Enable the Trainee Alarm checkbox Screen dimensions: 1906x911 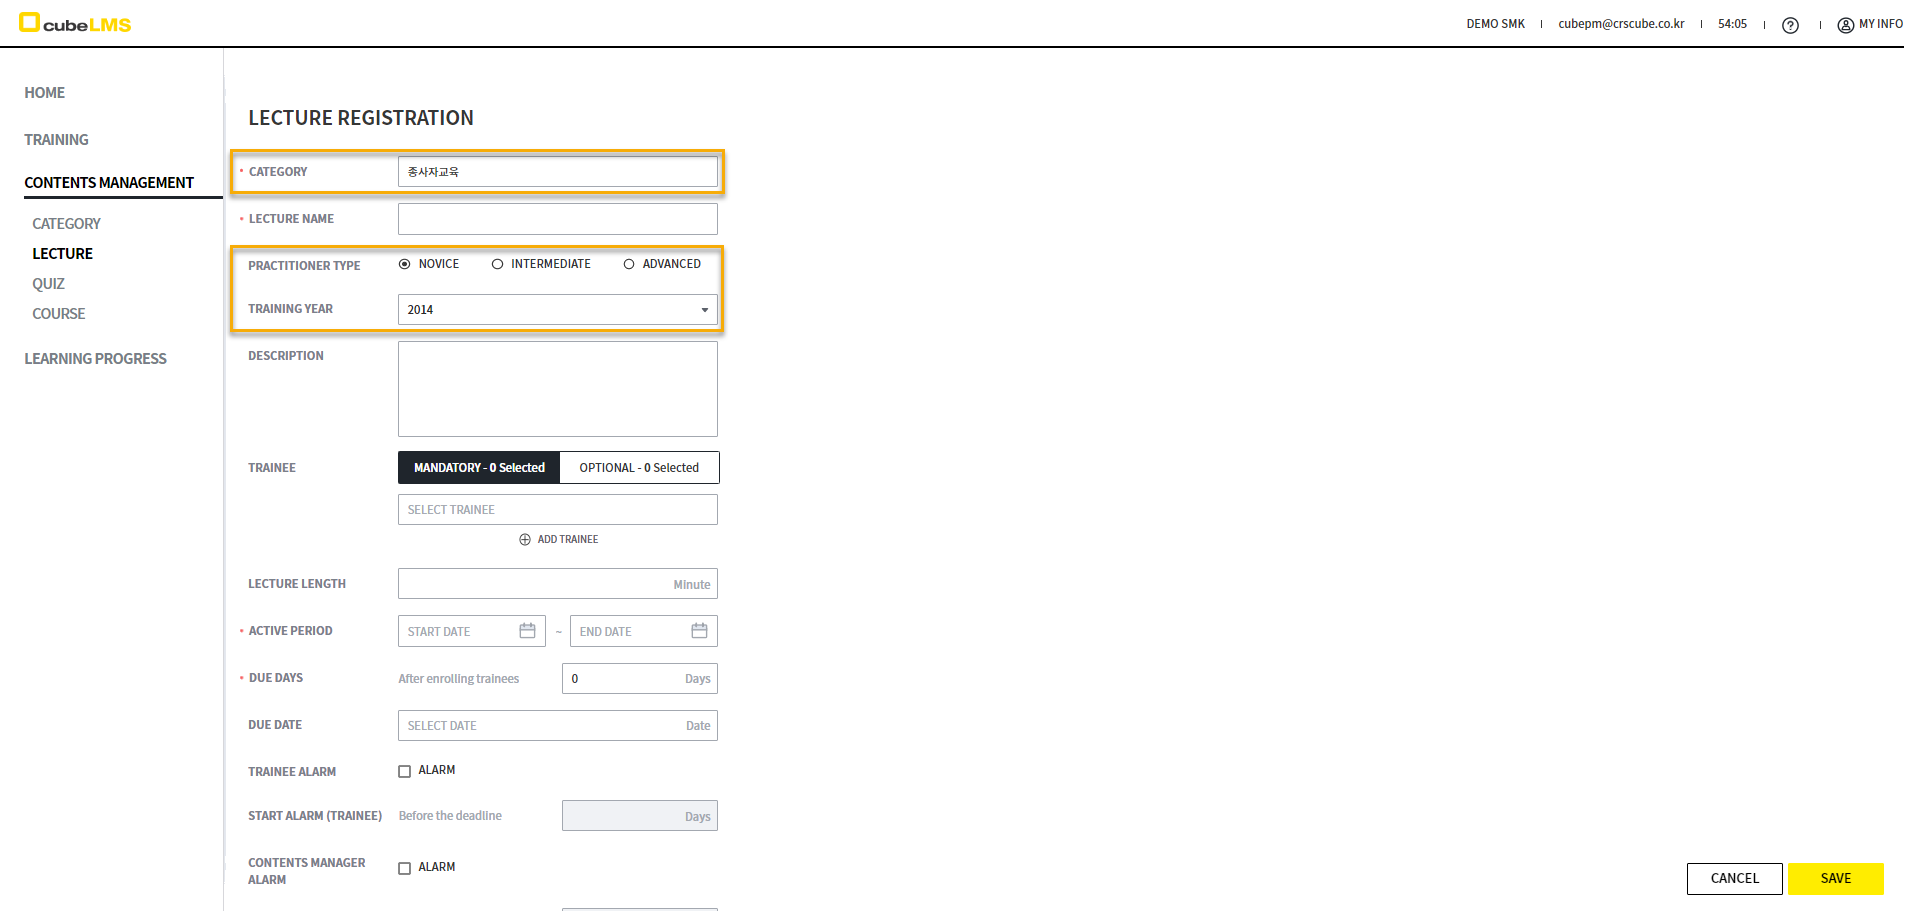405,771
